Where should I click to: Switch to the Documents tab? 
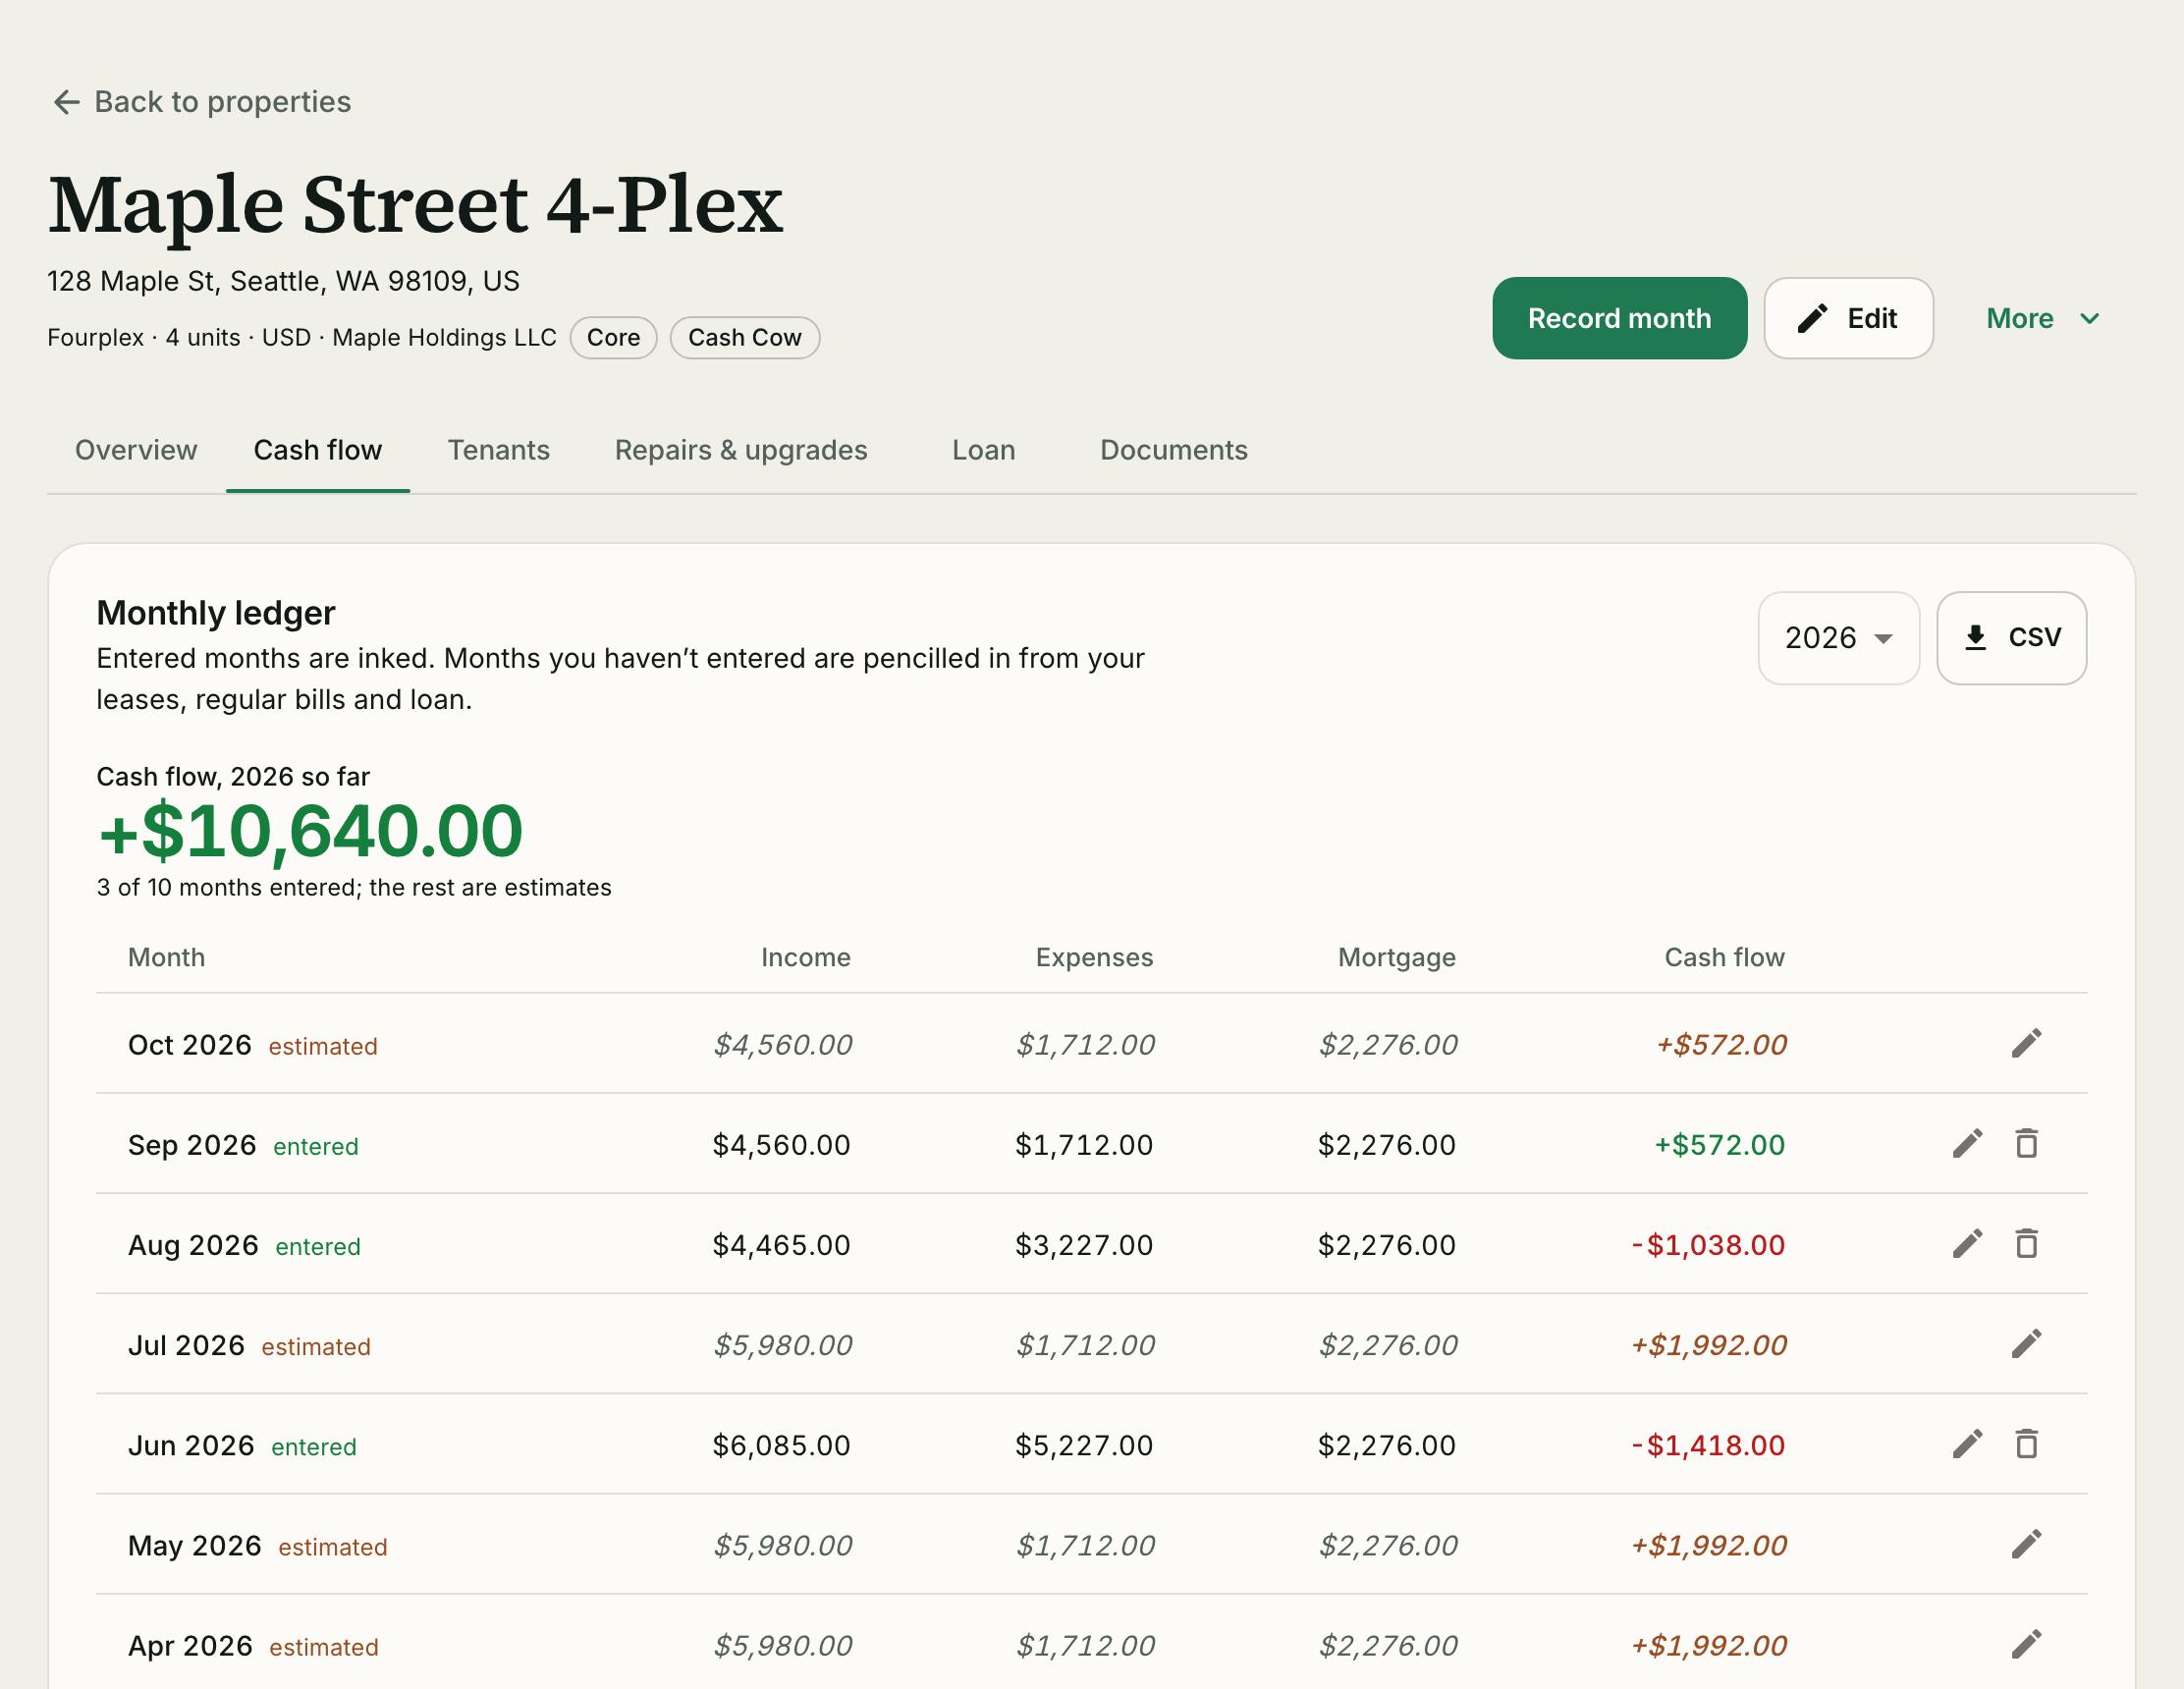[x=1173, y=450]
